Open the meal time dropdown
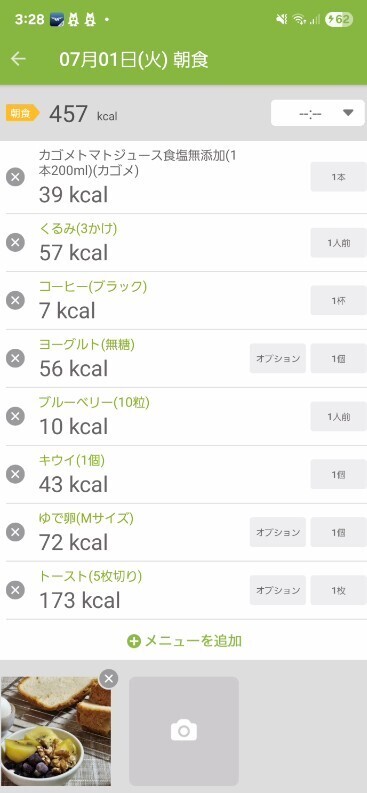Screen dimensions: 367x793 pyautogui.click(x=317, y=113)
